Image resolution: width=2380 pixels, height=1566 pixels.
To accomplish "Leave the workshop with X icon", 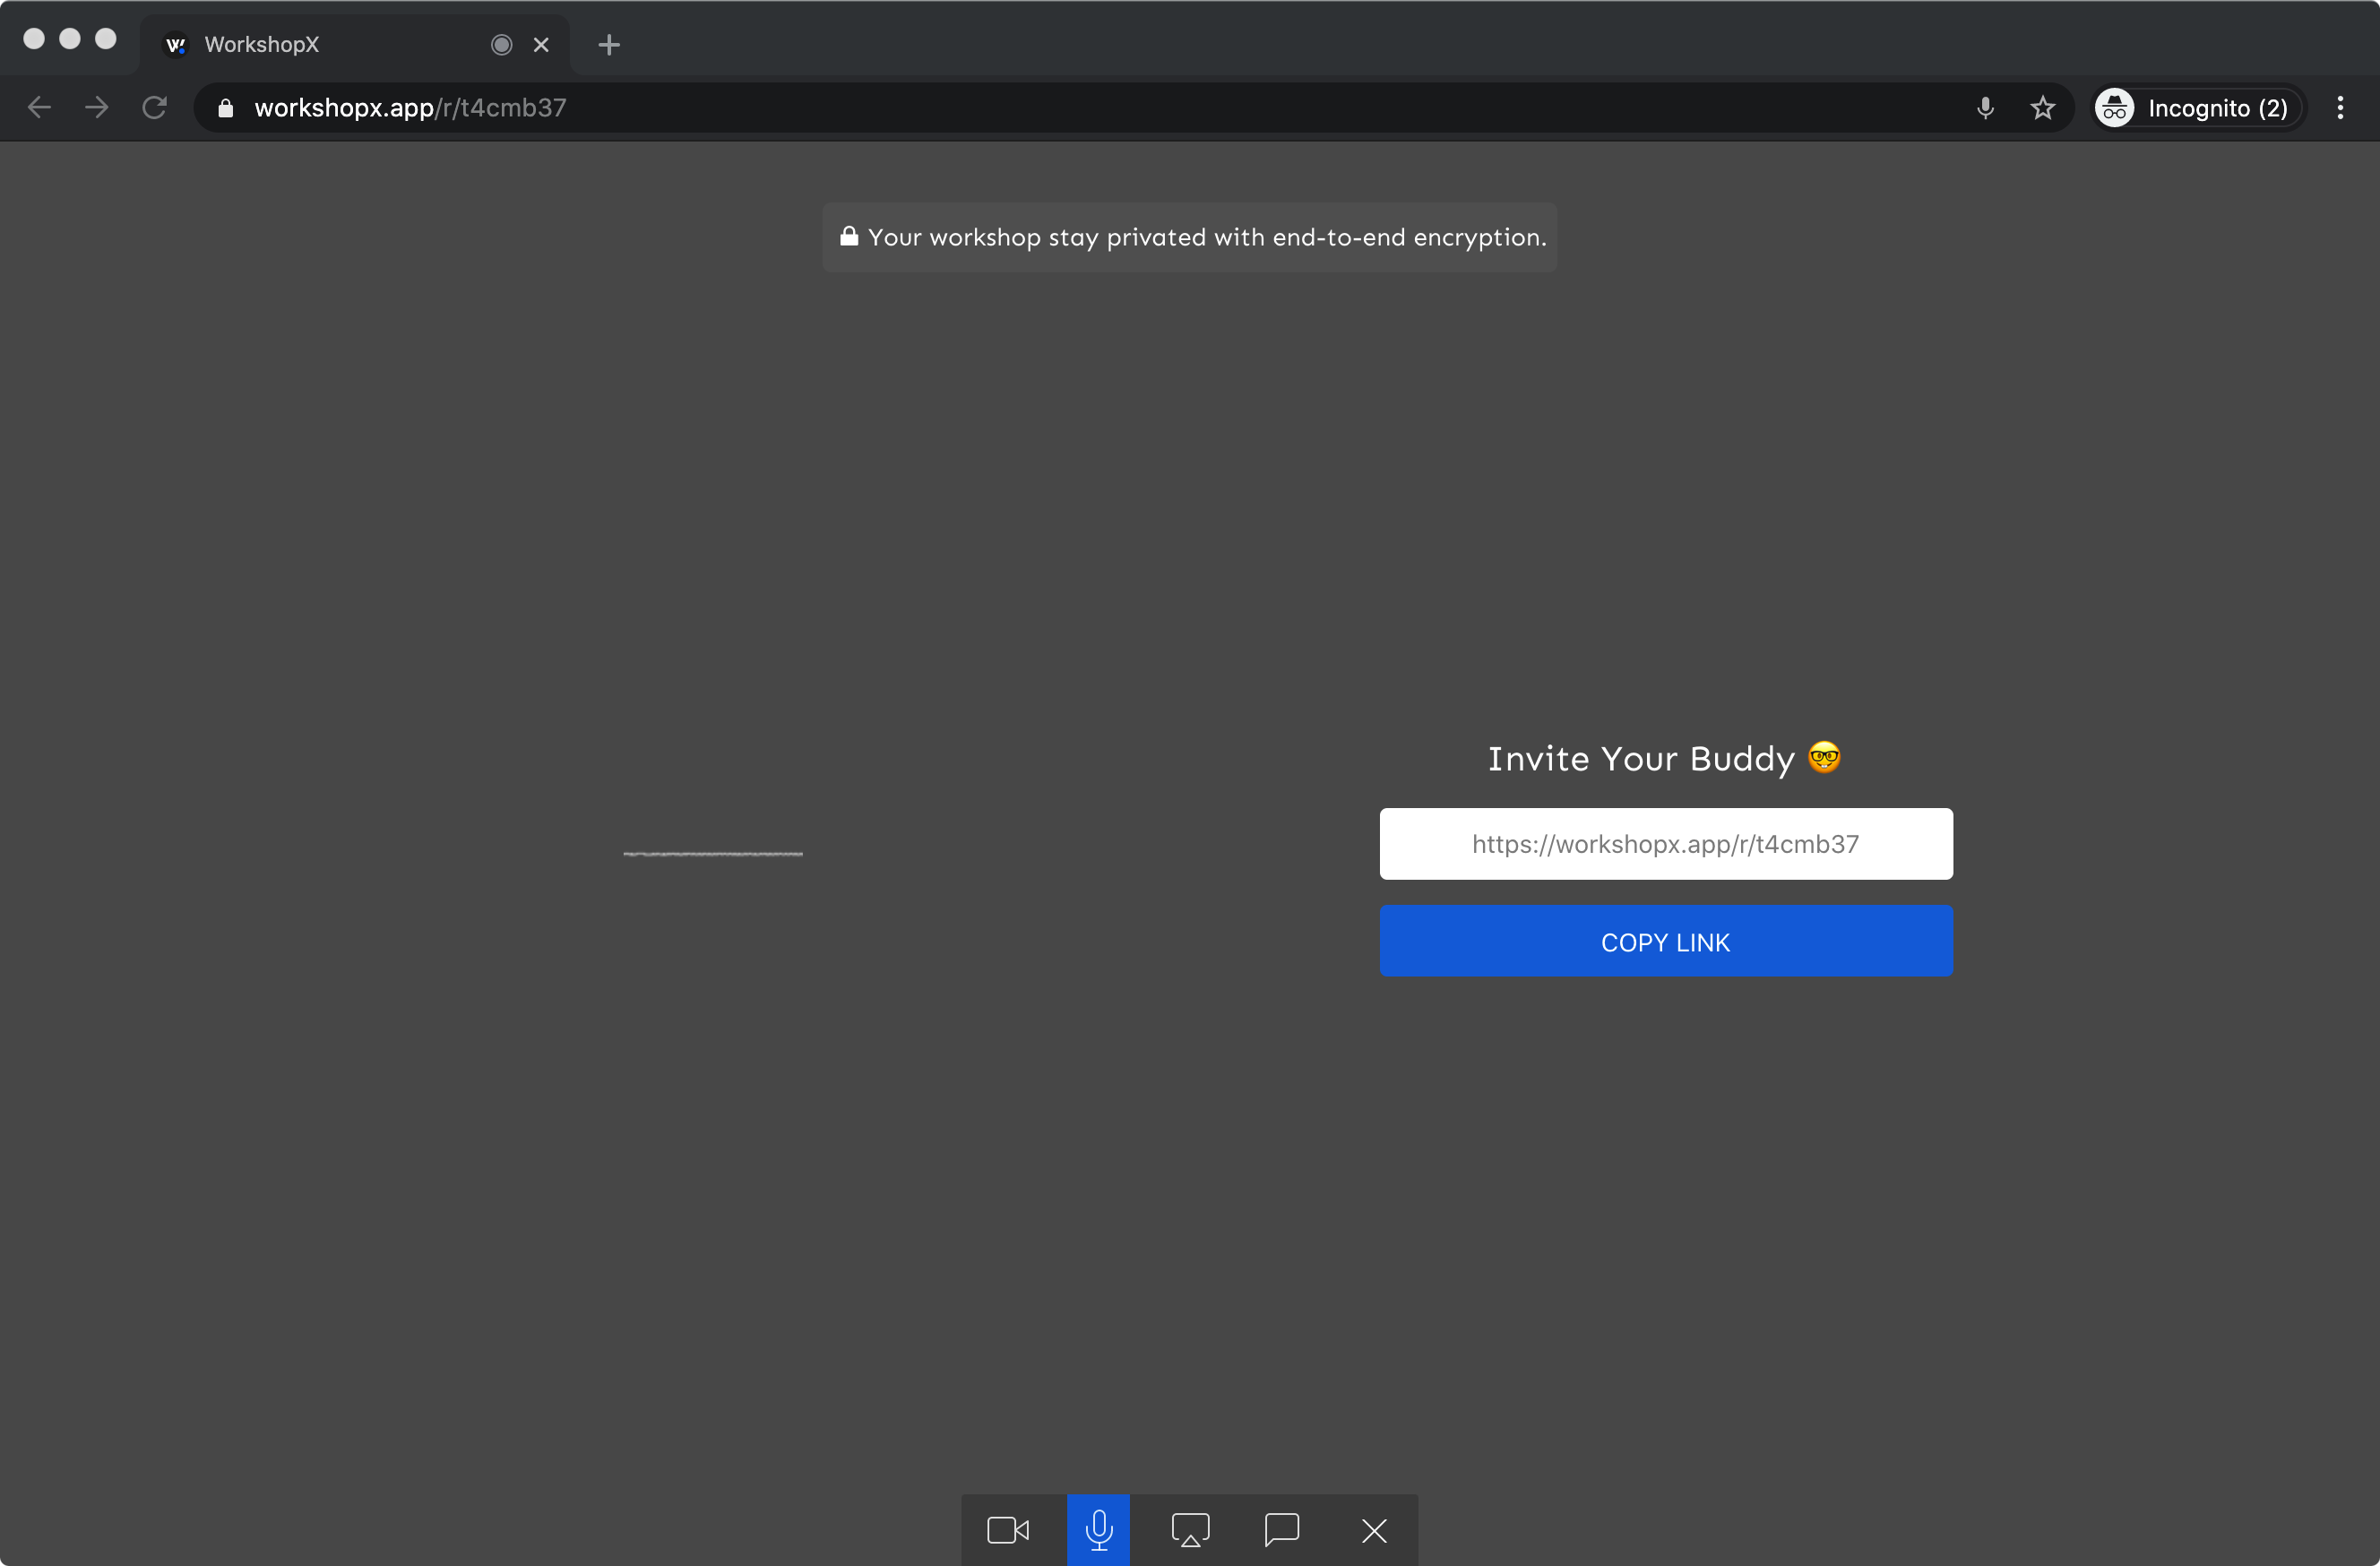I will (1374, 1530).
